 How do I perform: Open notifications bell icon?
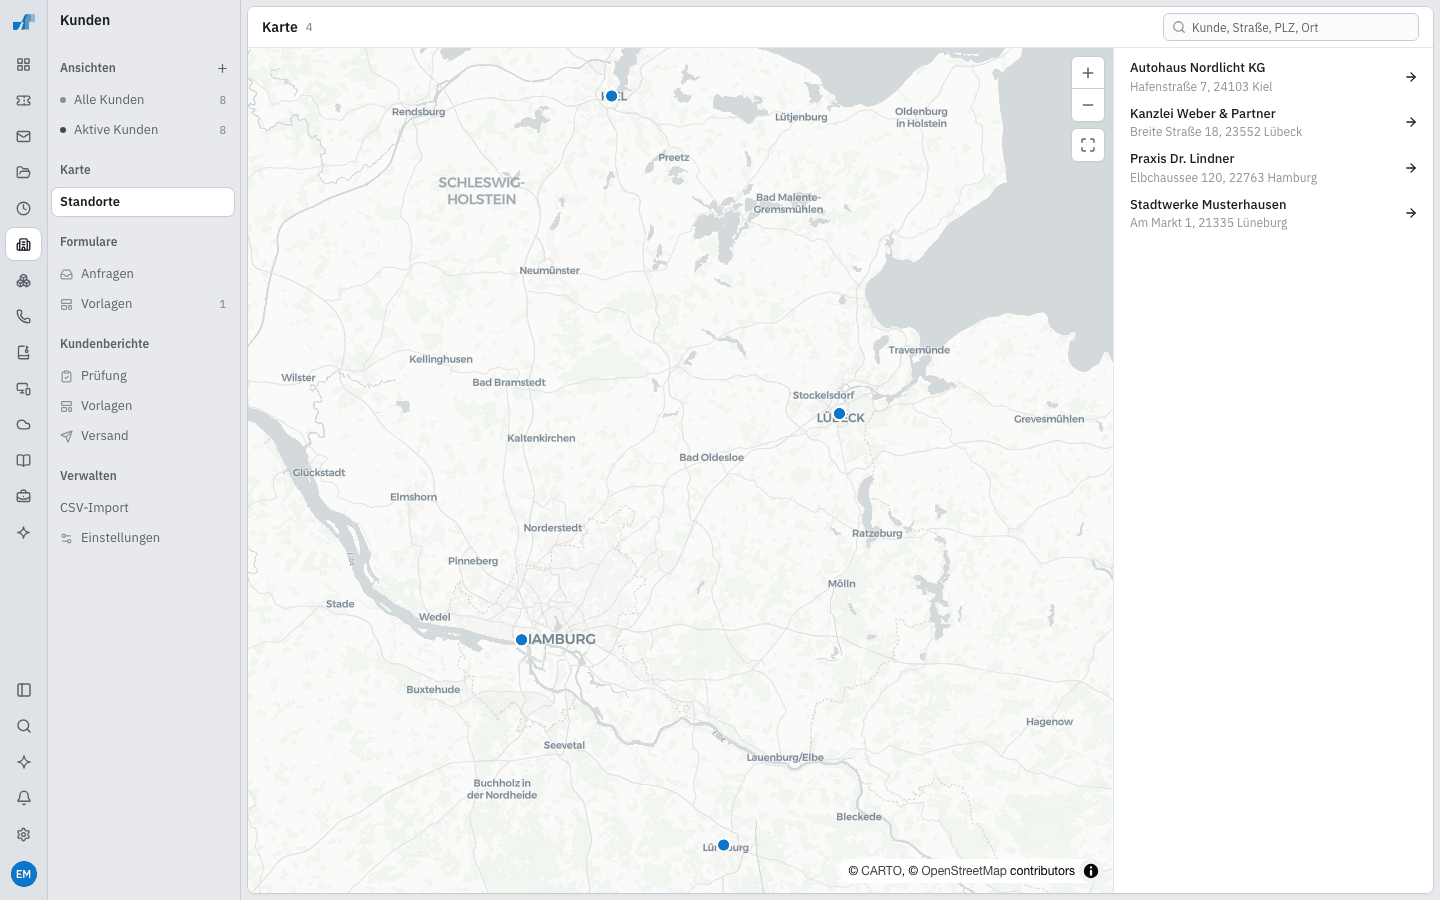point(24,798)
